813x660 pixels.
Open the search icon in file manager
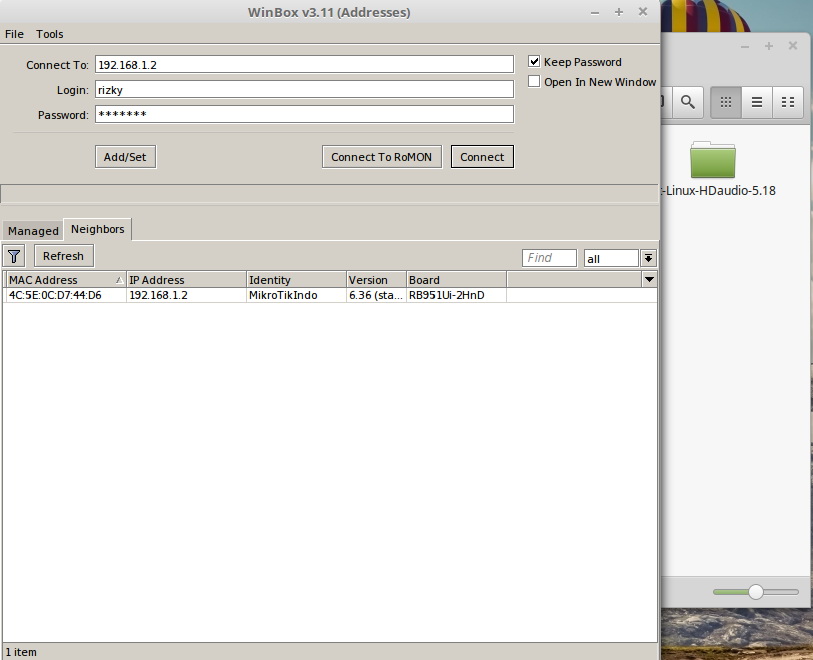pos(687,102)
